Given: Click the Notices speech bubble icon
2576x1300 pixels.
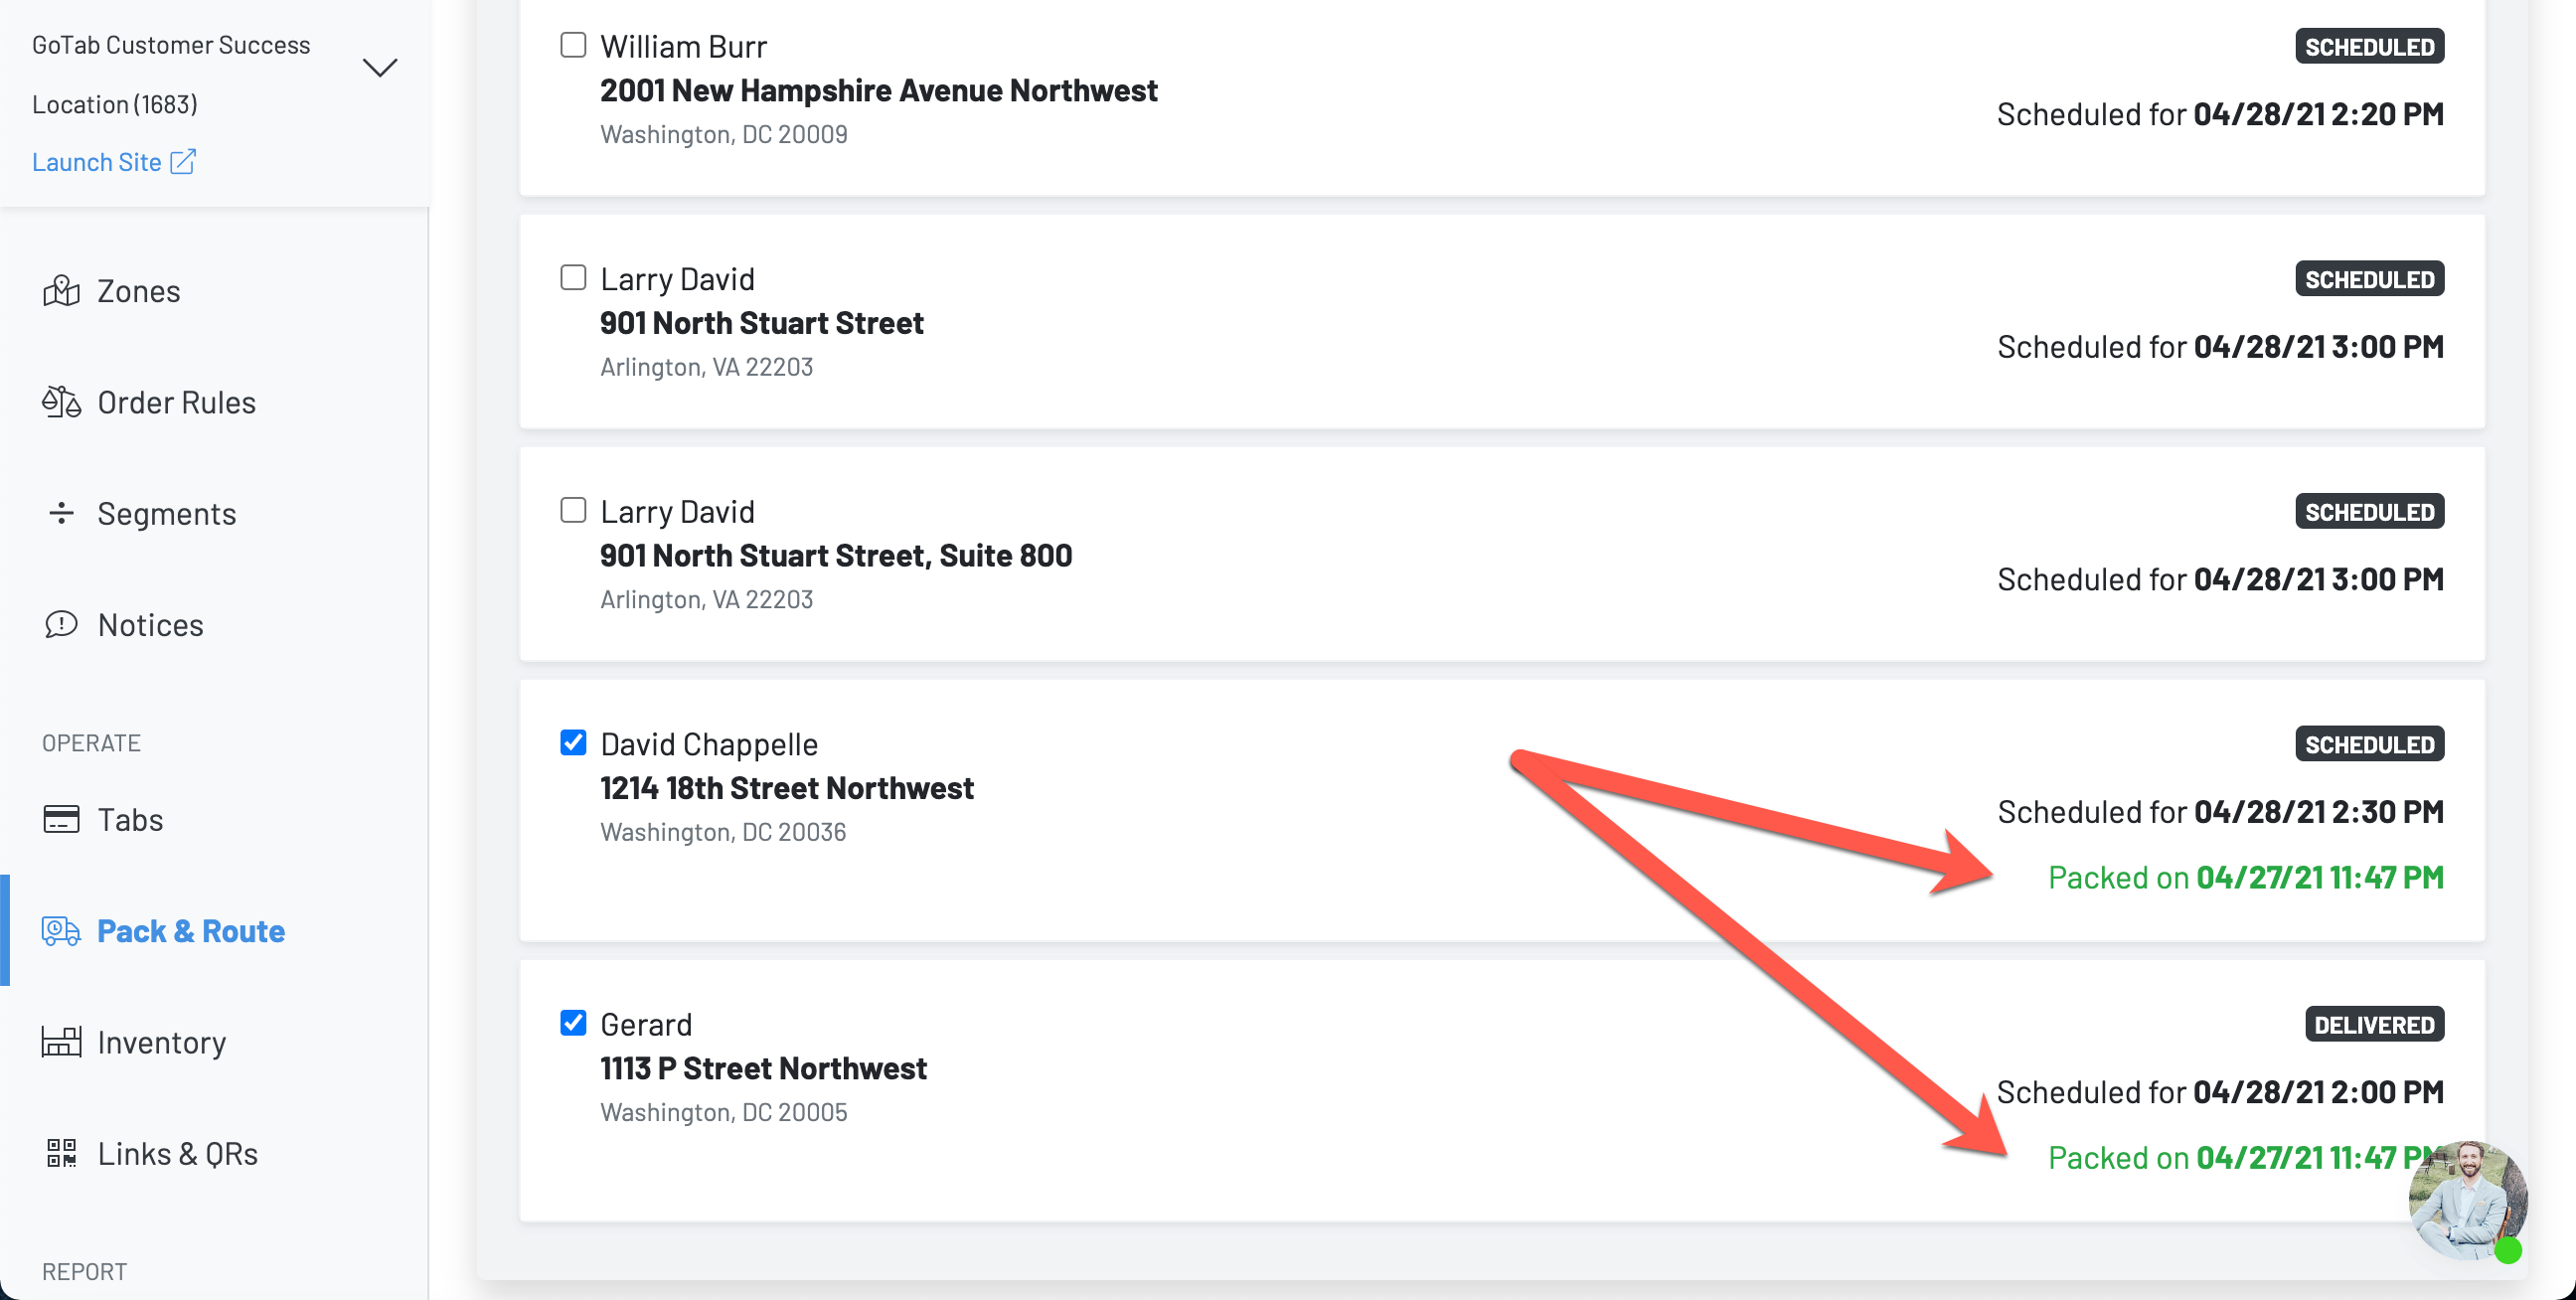Looking at the screenshot, I should 61,624.
